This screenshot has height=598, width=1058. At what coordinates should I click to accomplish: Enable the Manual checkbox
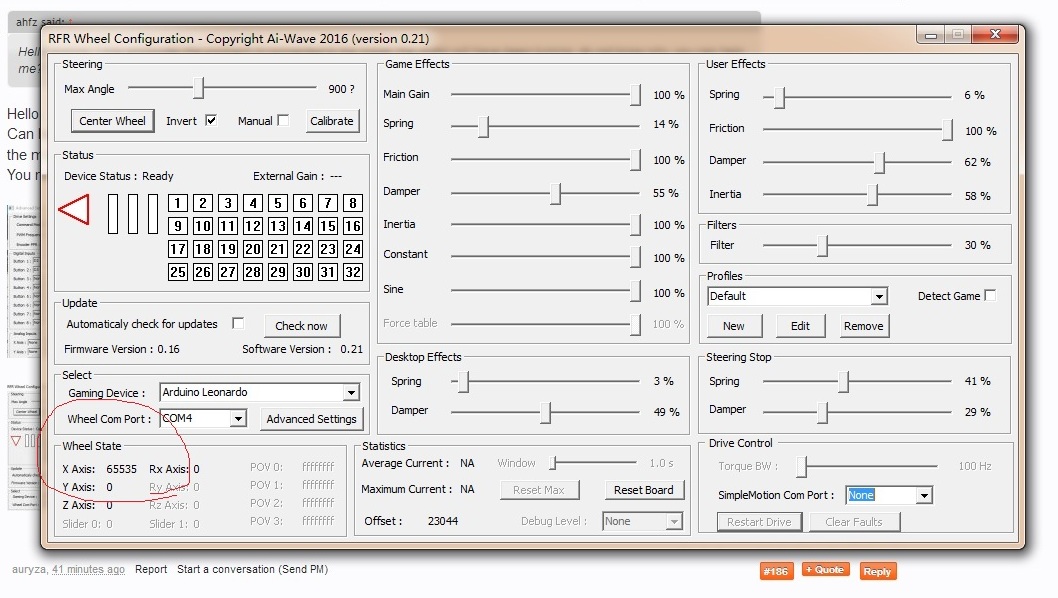[283, 121]
